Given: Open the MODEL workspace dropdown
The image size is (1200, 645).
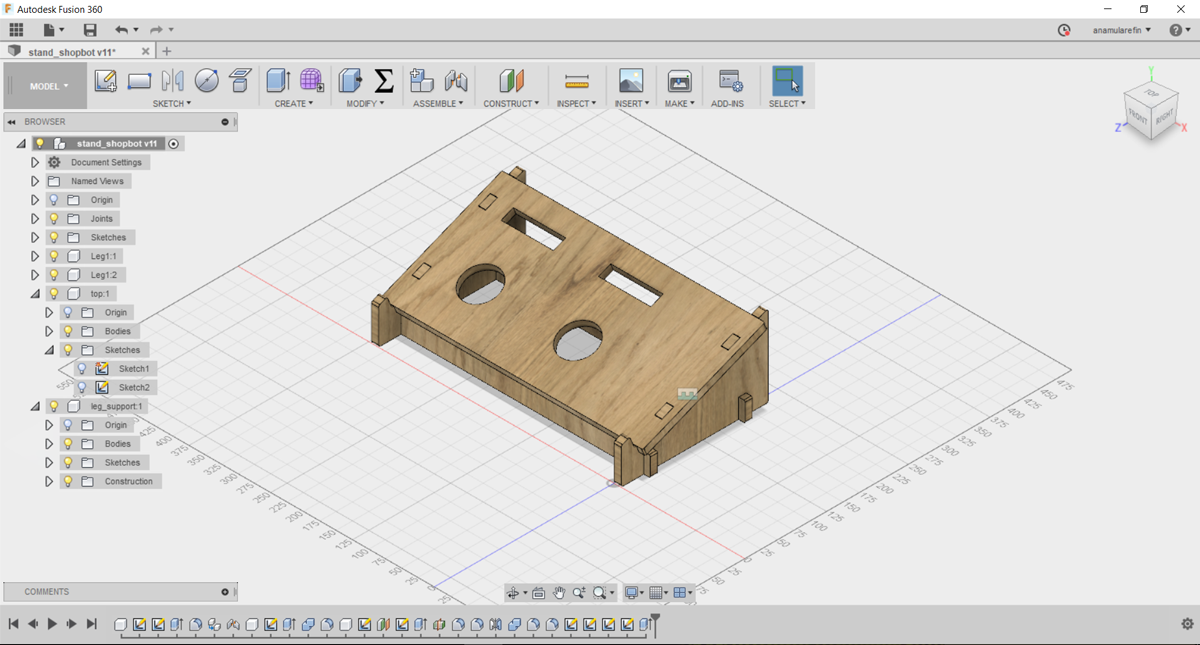Looking at the screenshot, I should pos(49,86).
